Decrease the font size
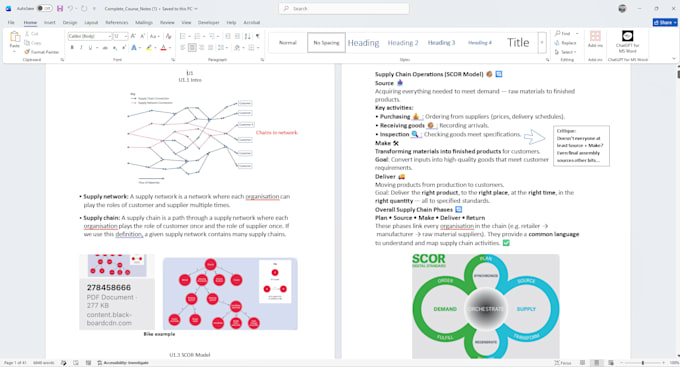The height and width of the screenshot is (367, 680). click(143, 36)
